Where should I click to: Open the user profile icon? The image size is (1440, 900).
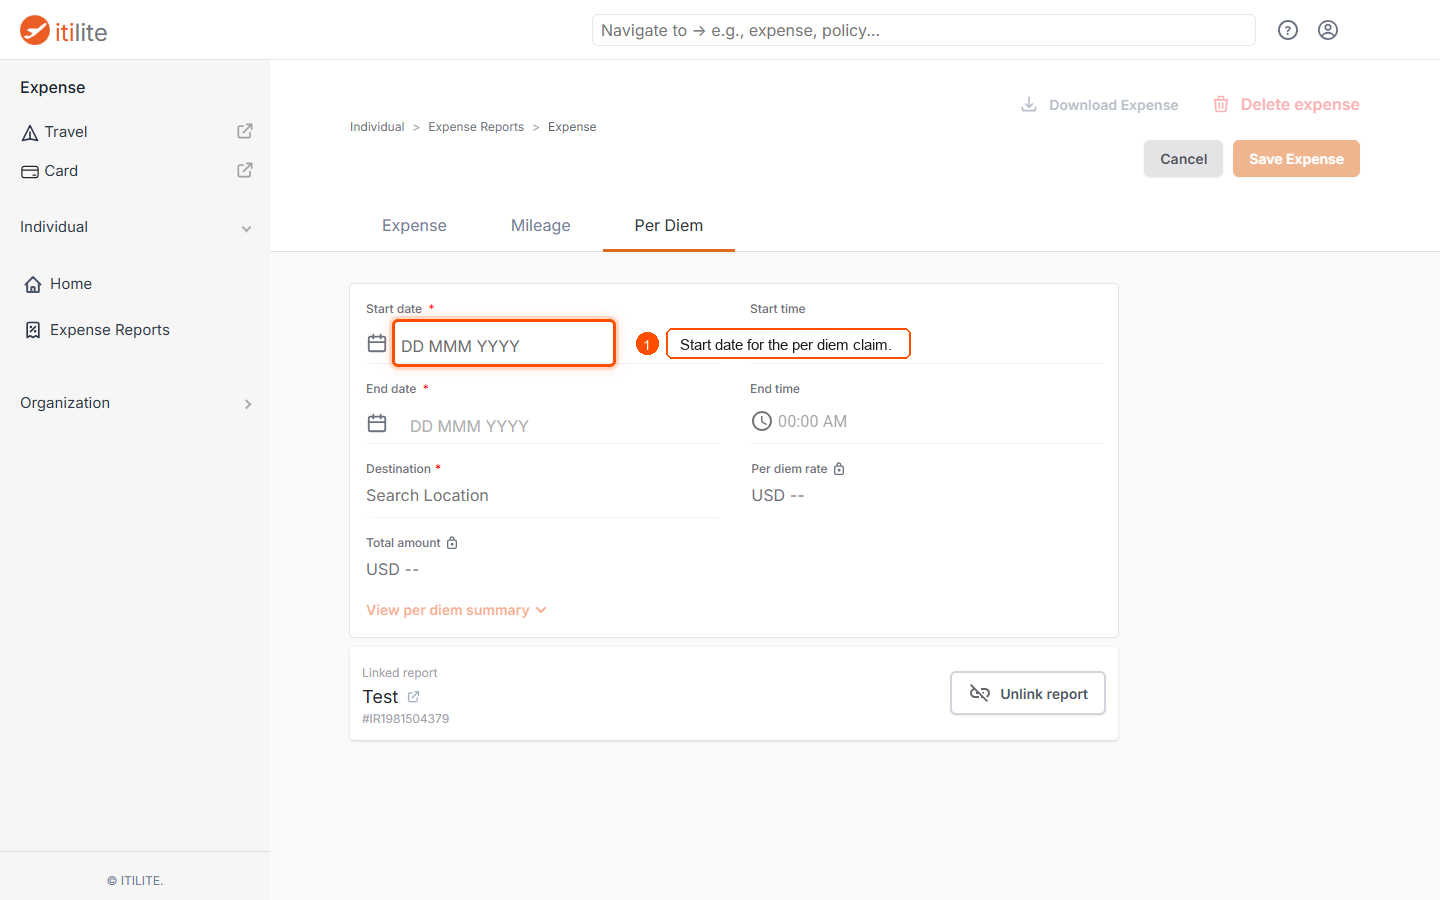pyautogui.click(x=1328, y=30)
